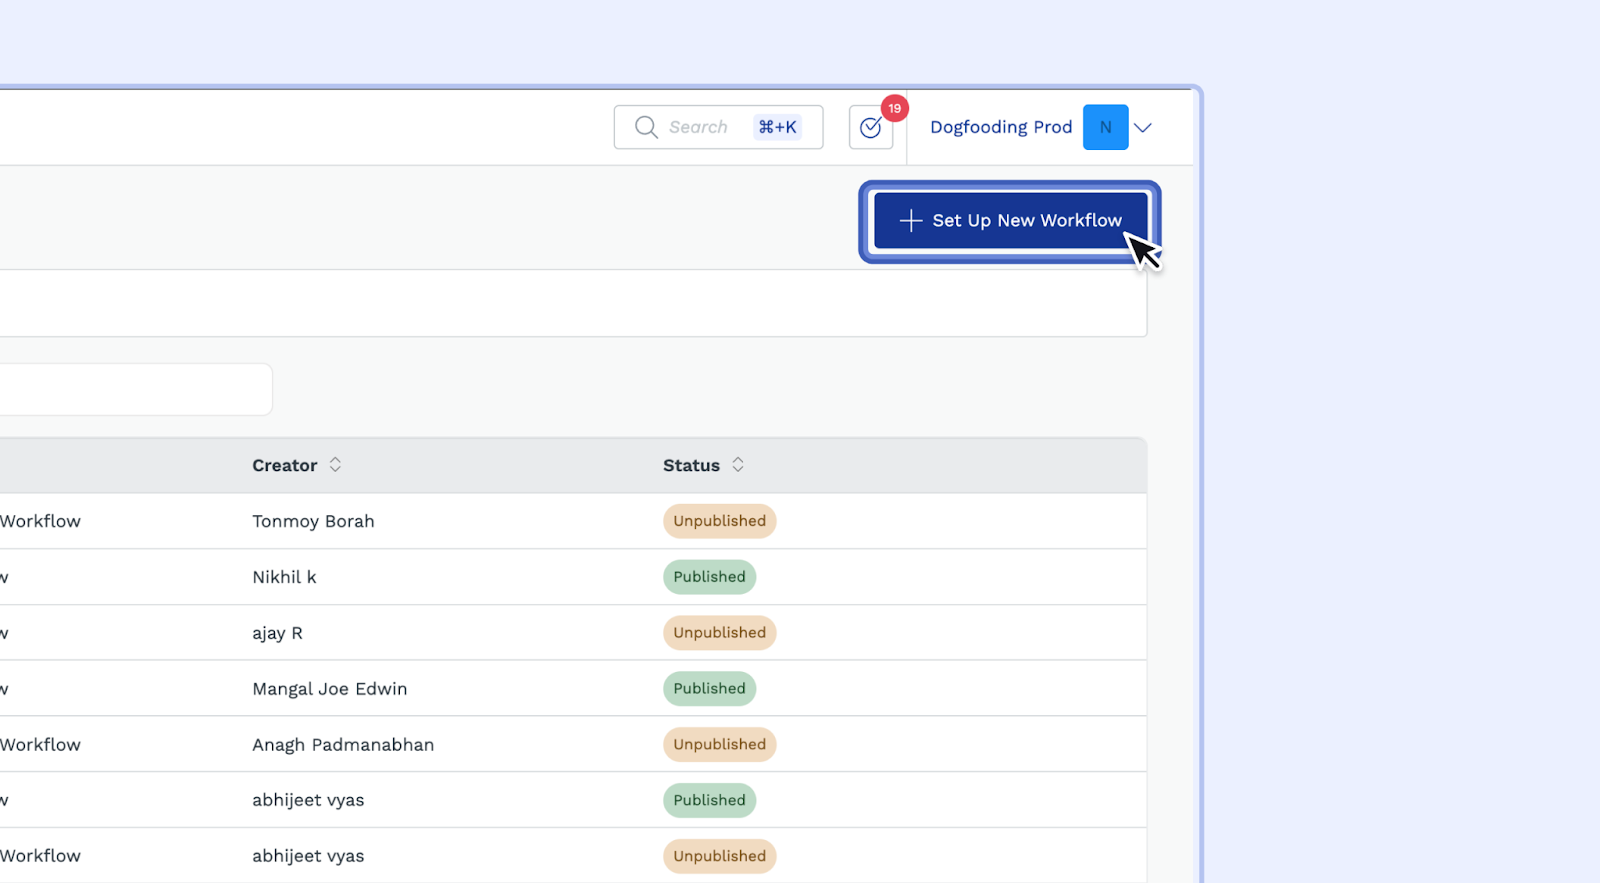The height and width of the screenshot is (883, 1600).
Task: Click the Search input field
Action: coord(700,127)
